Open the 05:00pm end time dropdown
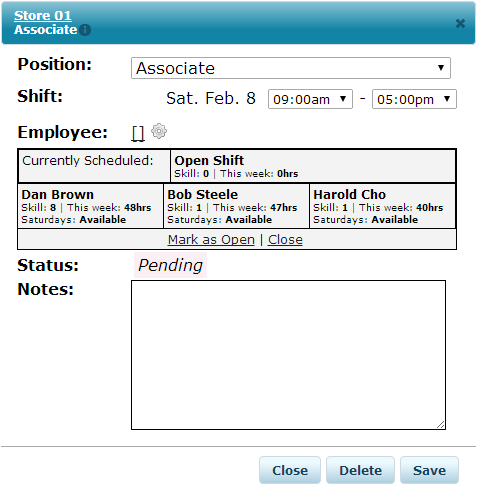477x497 pixels. point(414,99)
